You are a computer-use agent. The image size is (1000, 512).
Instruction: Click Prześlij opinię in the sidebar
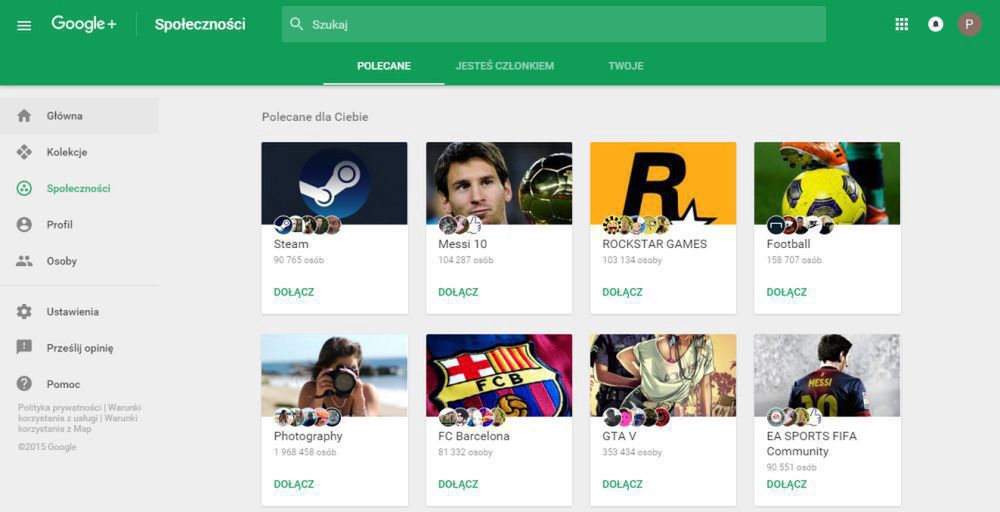pyautogui.click(x=79, y=347)
